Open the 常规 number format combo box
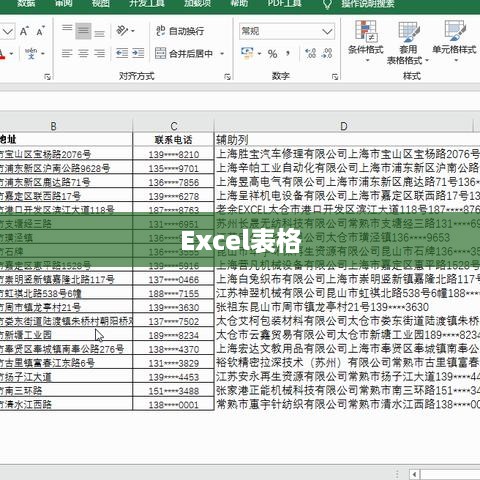This screenshot has width=480, height=480. point(287,31)
